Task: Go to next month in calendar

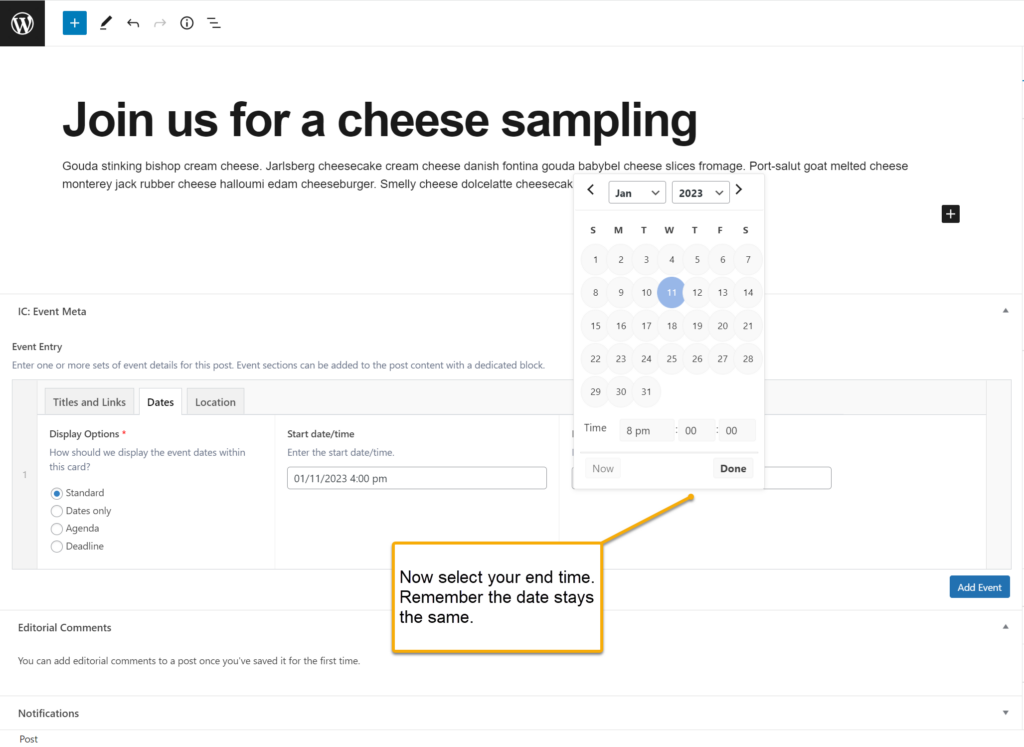Action: click(739, 189)
